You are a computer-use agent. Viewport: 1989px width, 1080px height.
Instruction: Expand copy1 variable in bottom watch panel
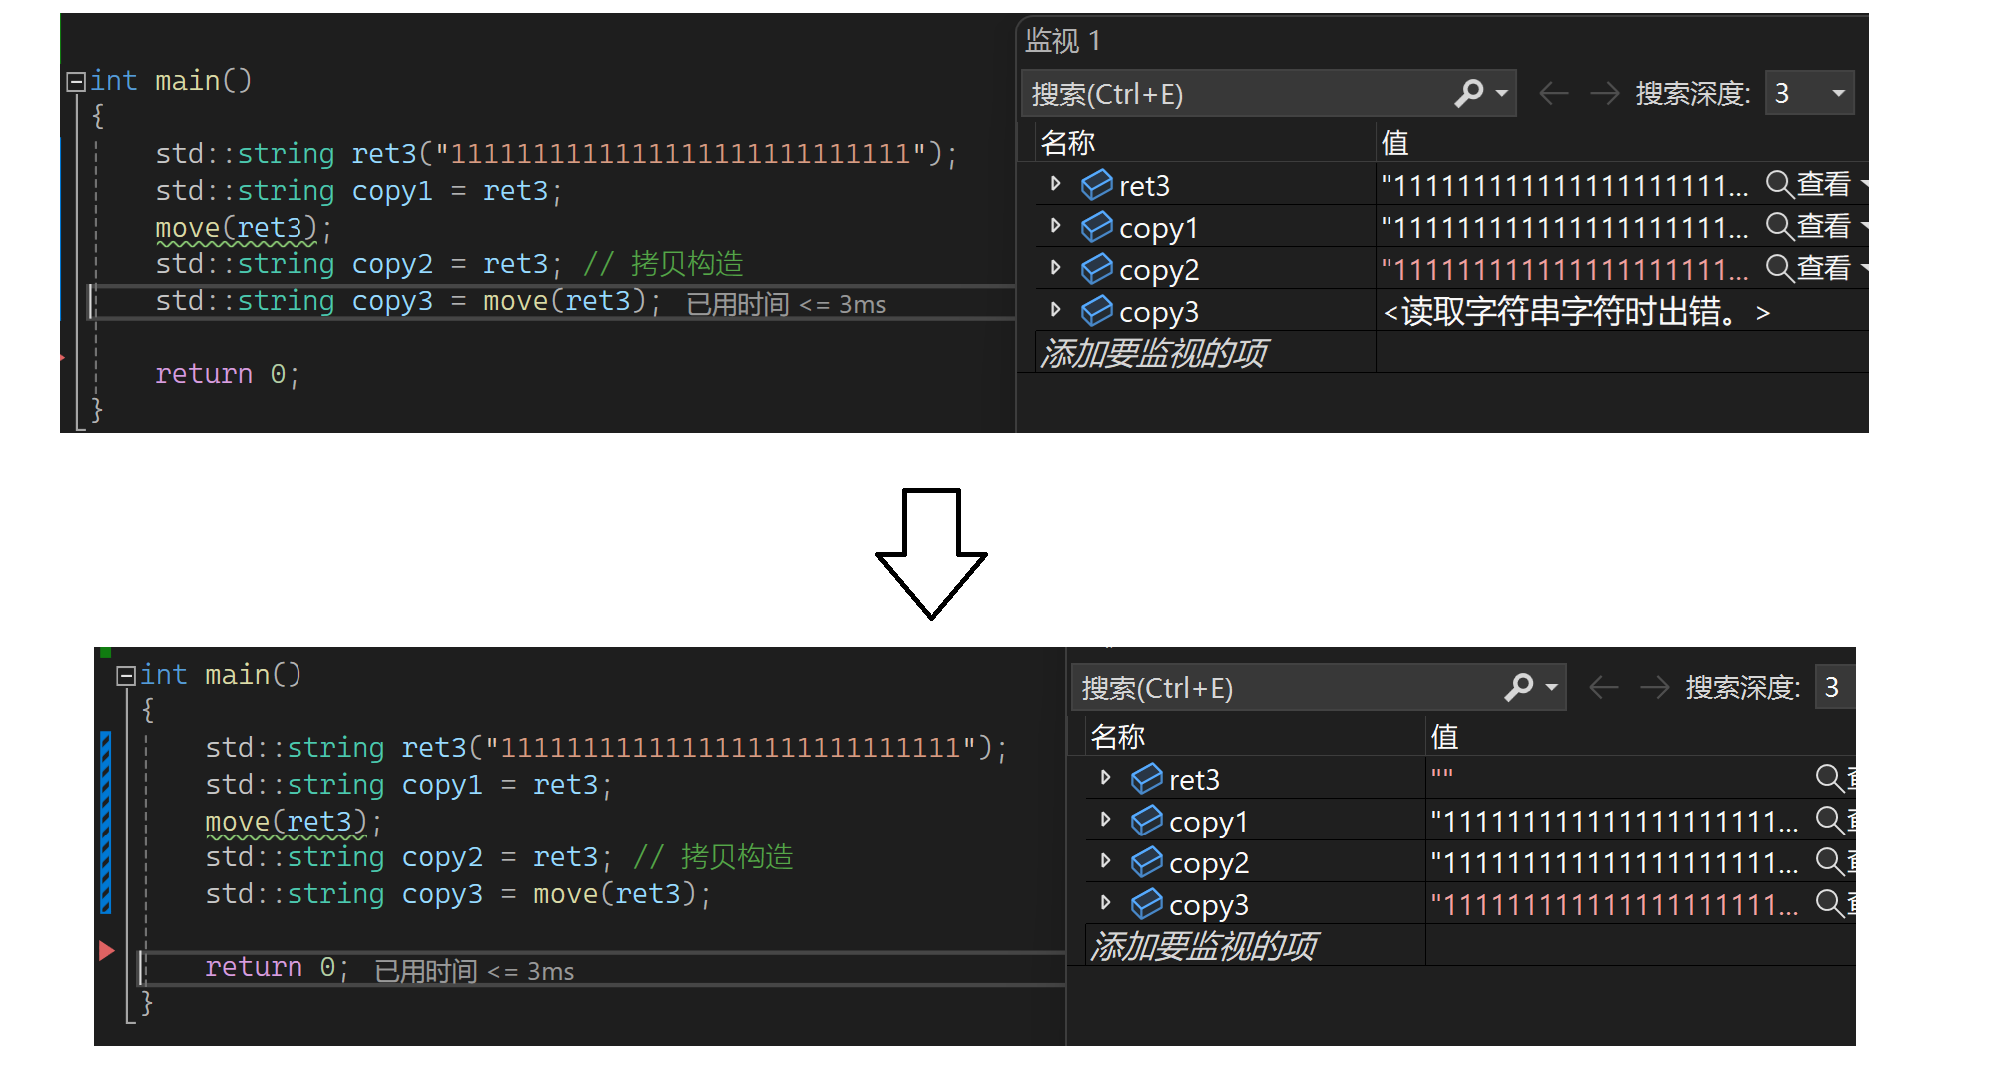click(x=1105, y=820)
